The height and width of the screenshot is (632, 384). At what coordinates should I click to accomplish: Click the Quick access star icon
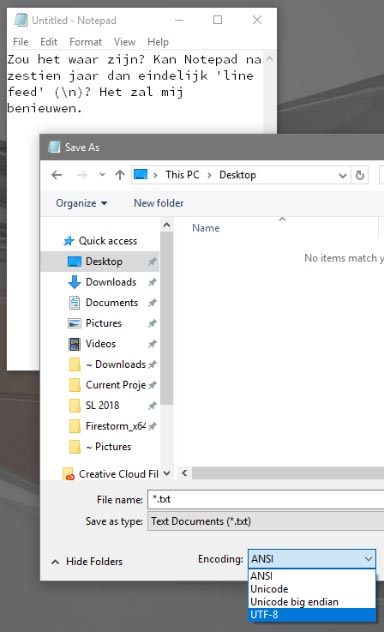[68, 241]
